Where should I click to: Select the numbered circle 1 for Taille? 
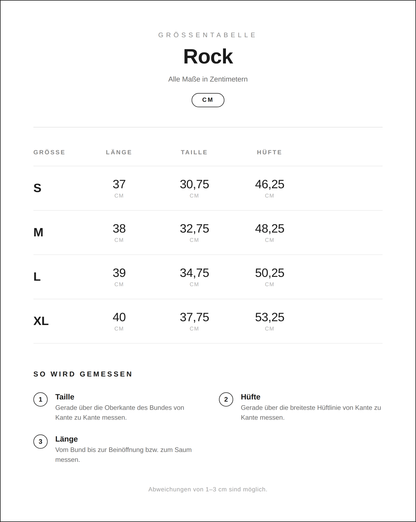tap(40, 399)
